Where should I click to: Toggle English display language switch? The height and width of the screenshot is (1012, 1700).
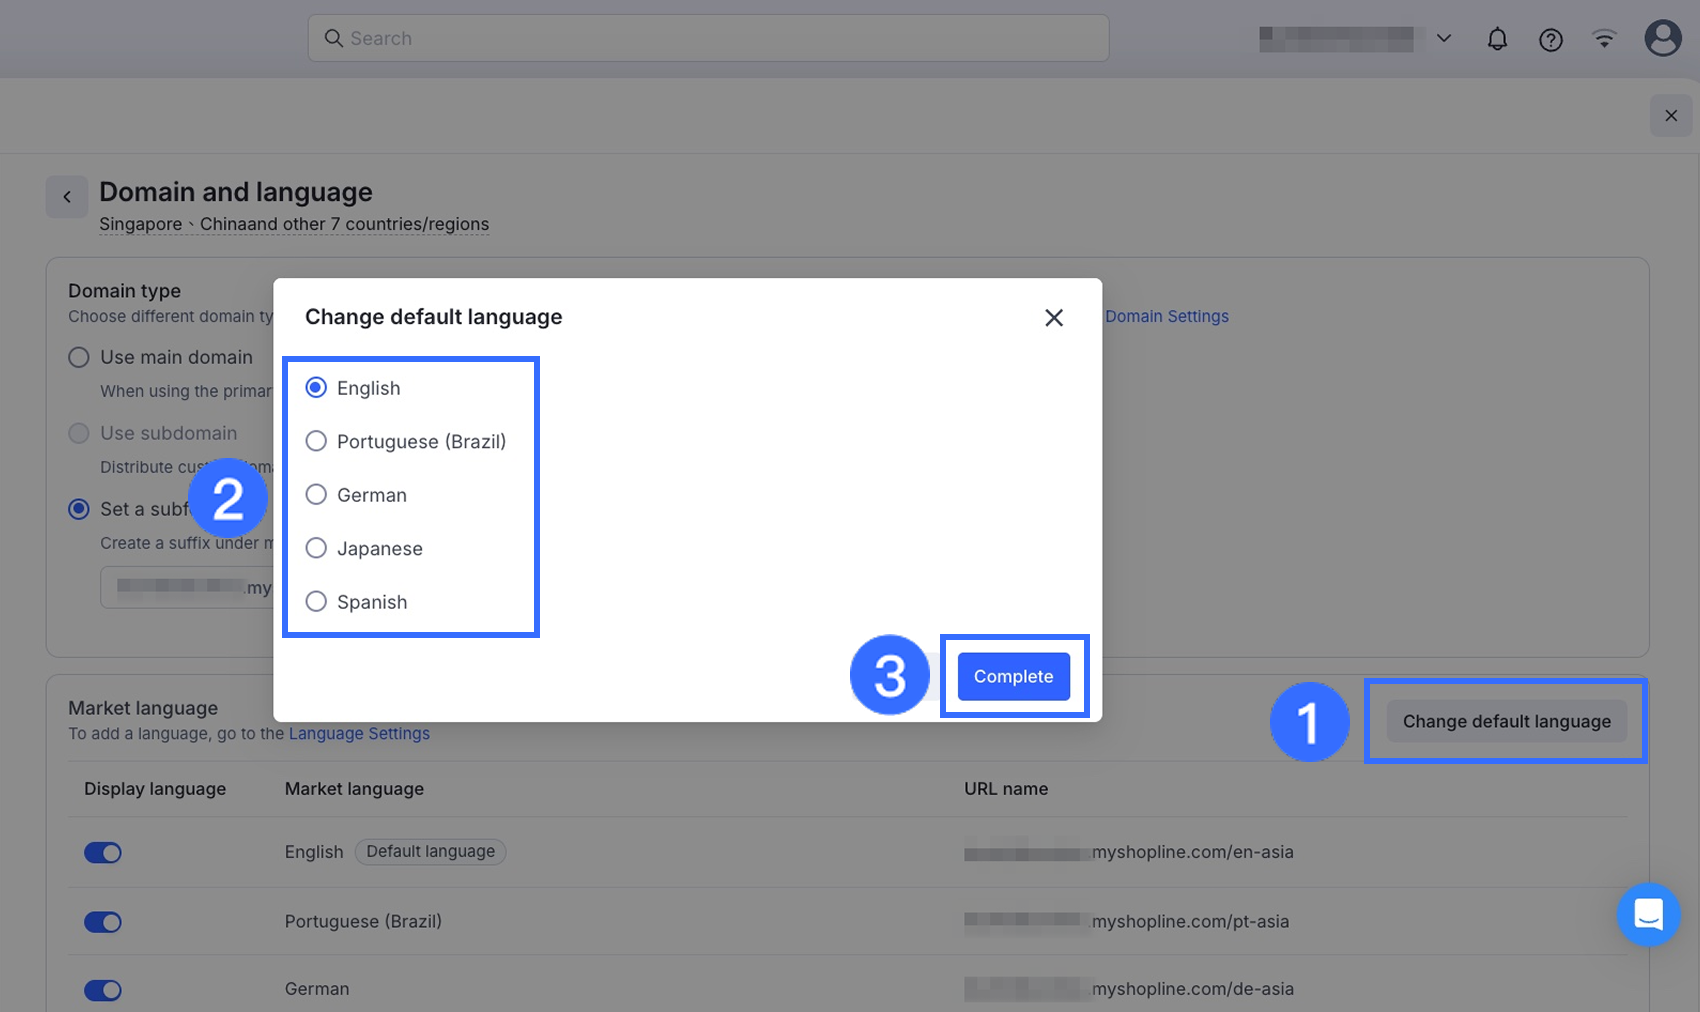coord(103,853)
